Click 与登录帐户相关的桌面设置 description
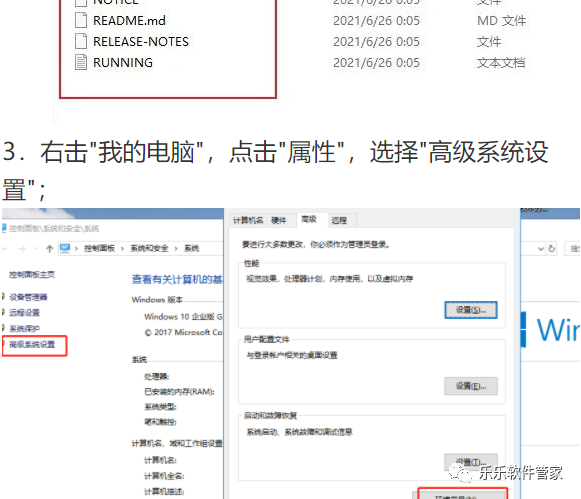581x499 pixels. click(292, 355)
